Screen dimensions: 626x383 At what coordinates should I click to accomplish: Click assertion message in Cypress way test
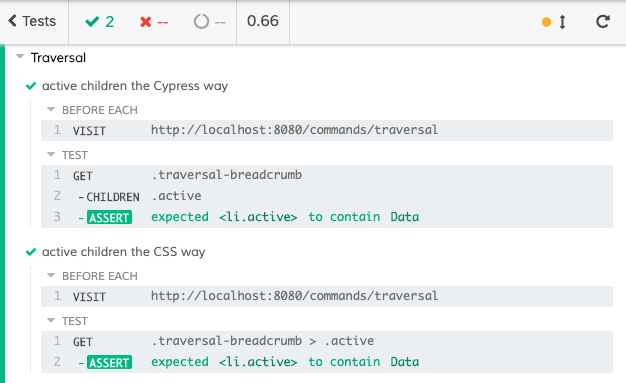285,217
